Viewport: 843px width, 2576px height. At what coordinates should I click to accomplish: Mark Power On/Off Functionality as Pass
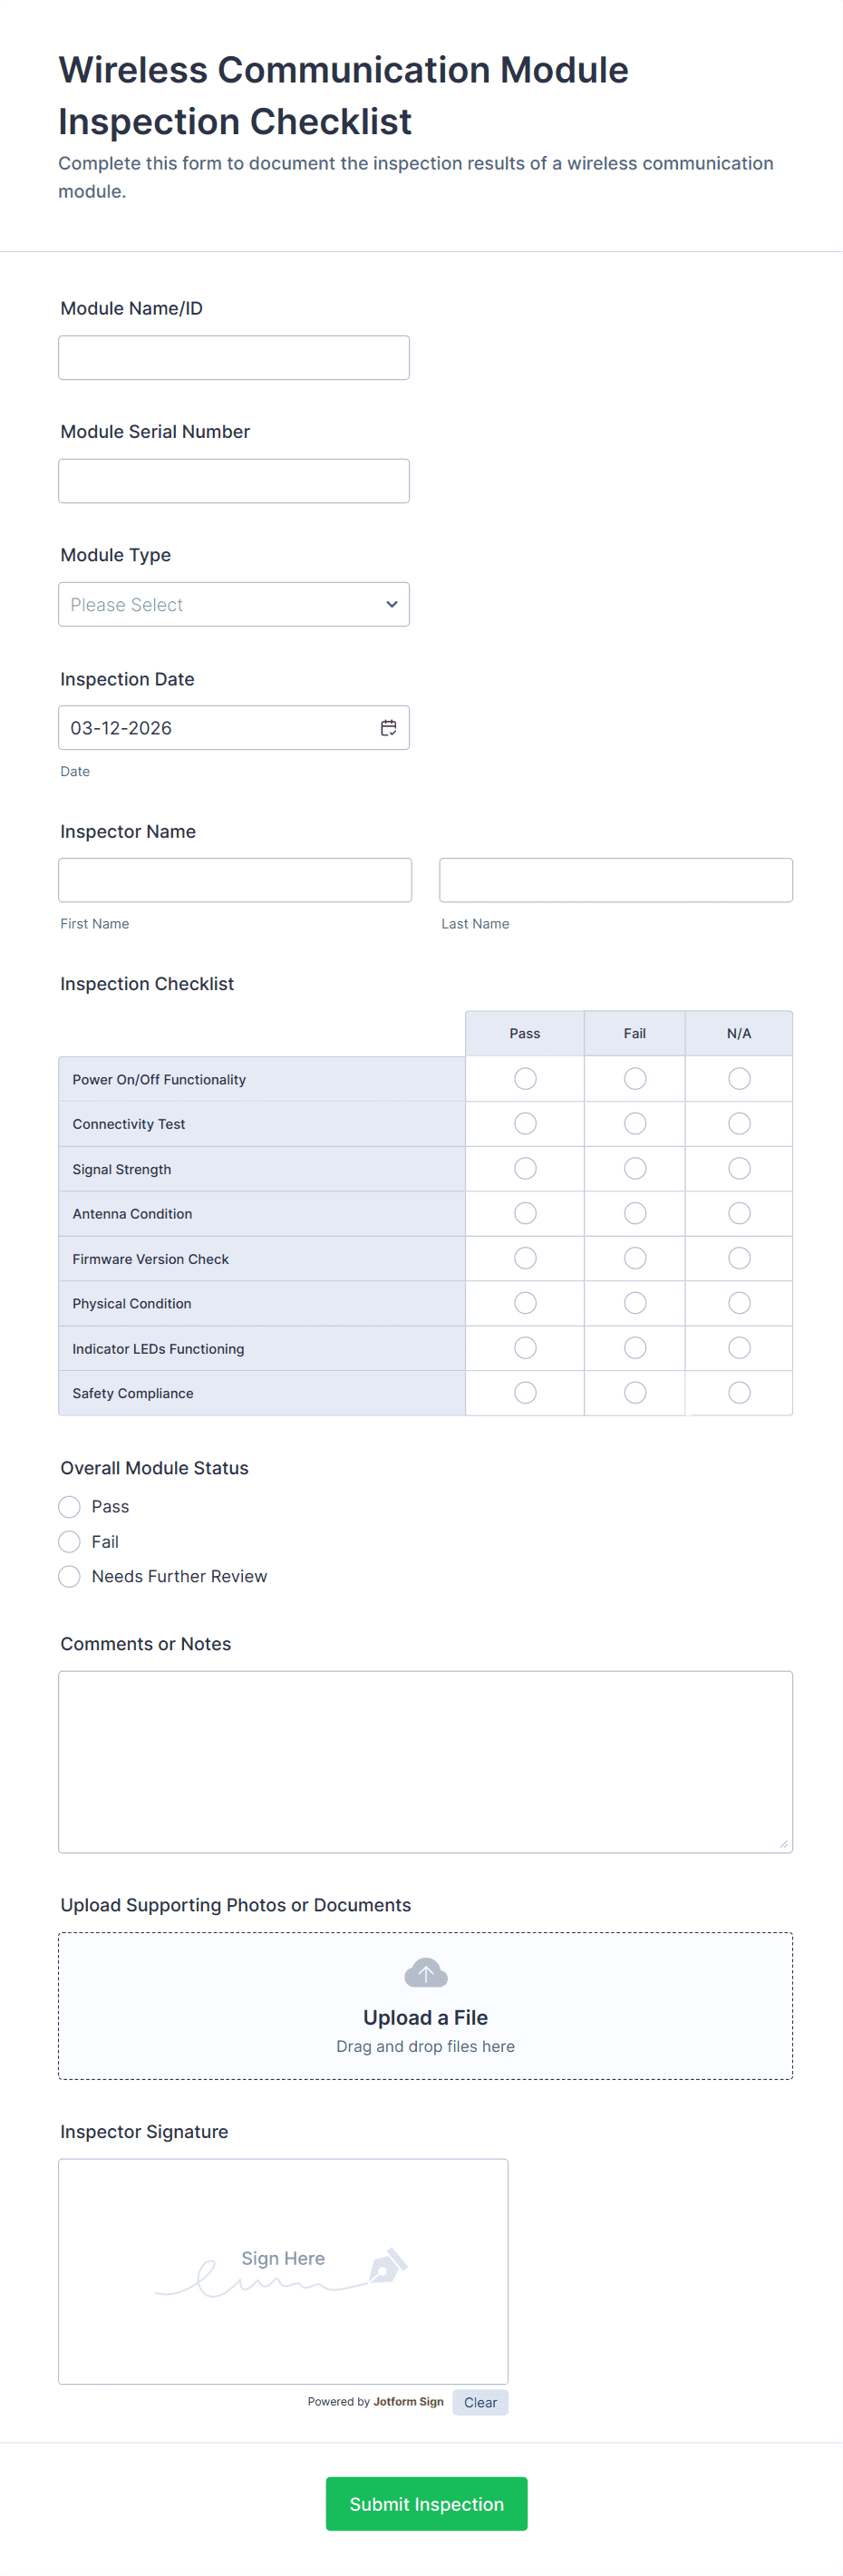tap(525, 1079)
